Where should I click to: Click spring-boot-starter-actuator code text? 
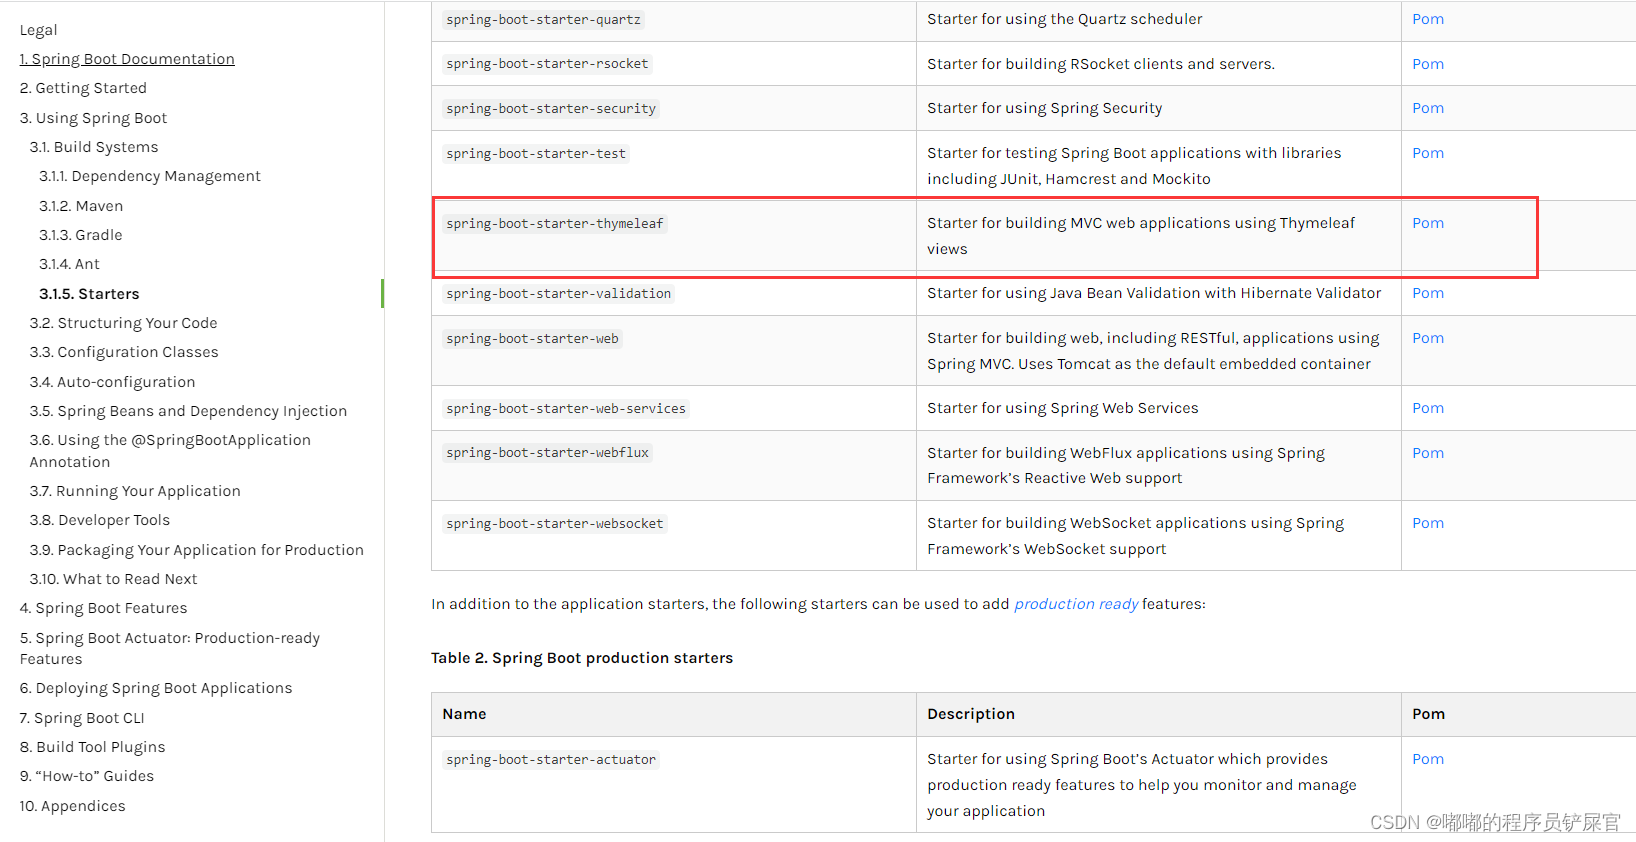[551, 760]
